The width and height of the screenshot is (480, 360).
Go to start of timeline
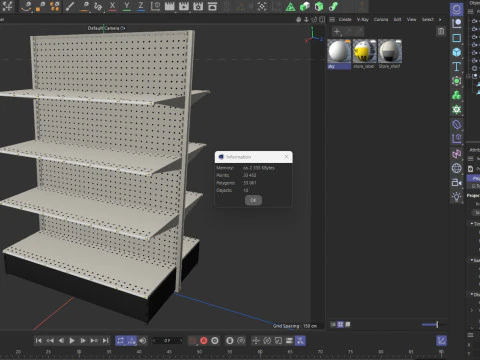tap(38, 340)
